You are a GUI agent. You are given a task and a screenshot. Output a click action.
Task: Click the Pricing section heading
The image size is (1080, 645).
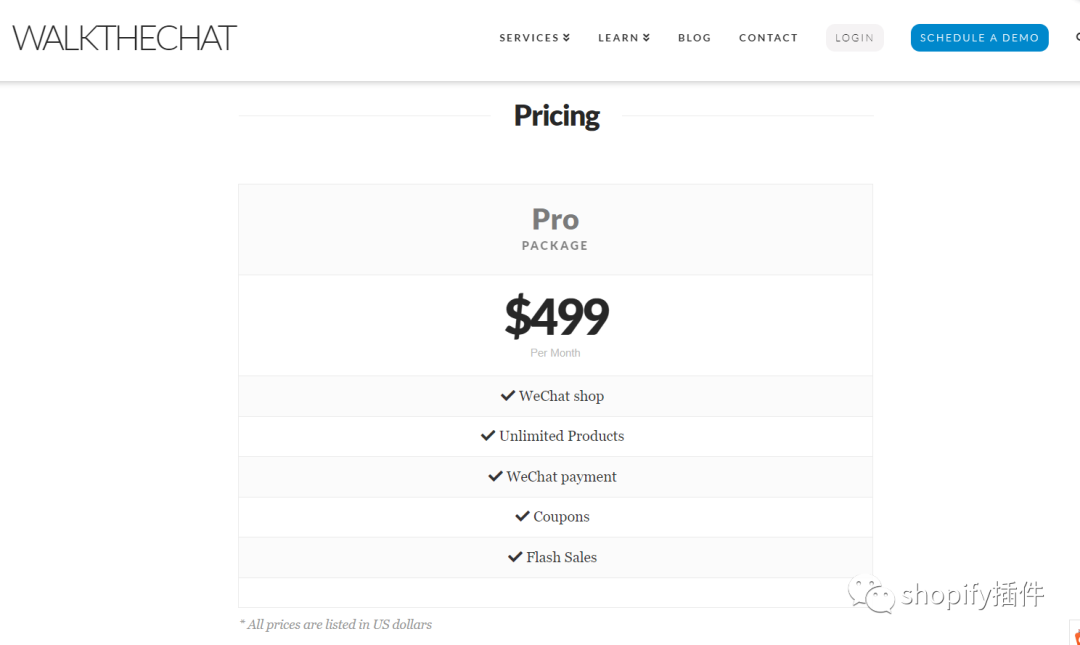coord(556,116)
